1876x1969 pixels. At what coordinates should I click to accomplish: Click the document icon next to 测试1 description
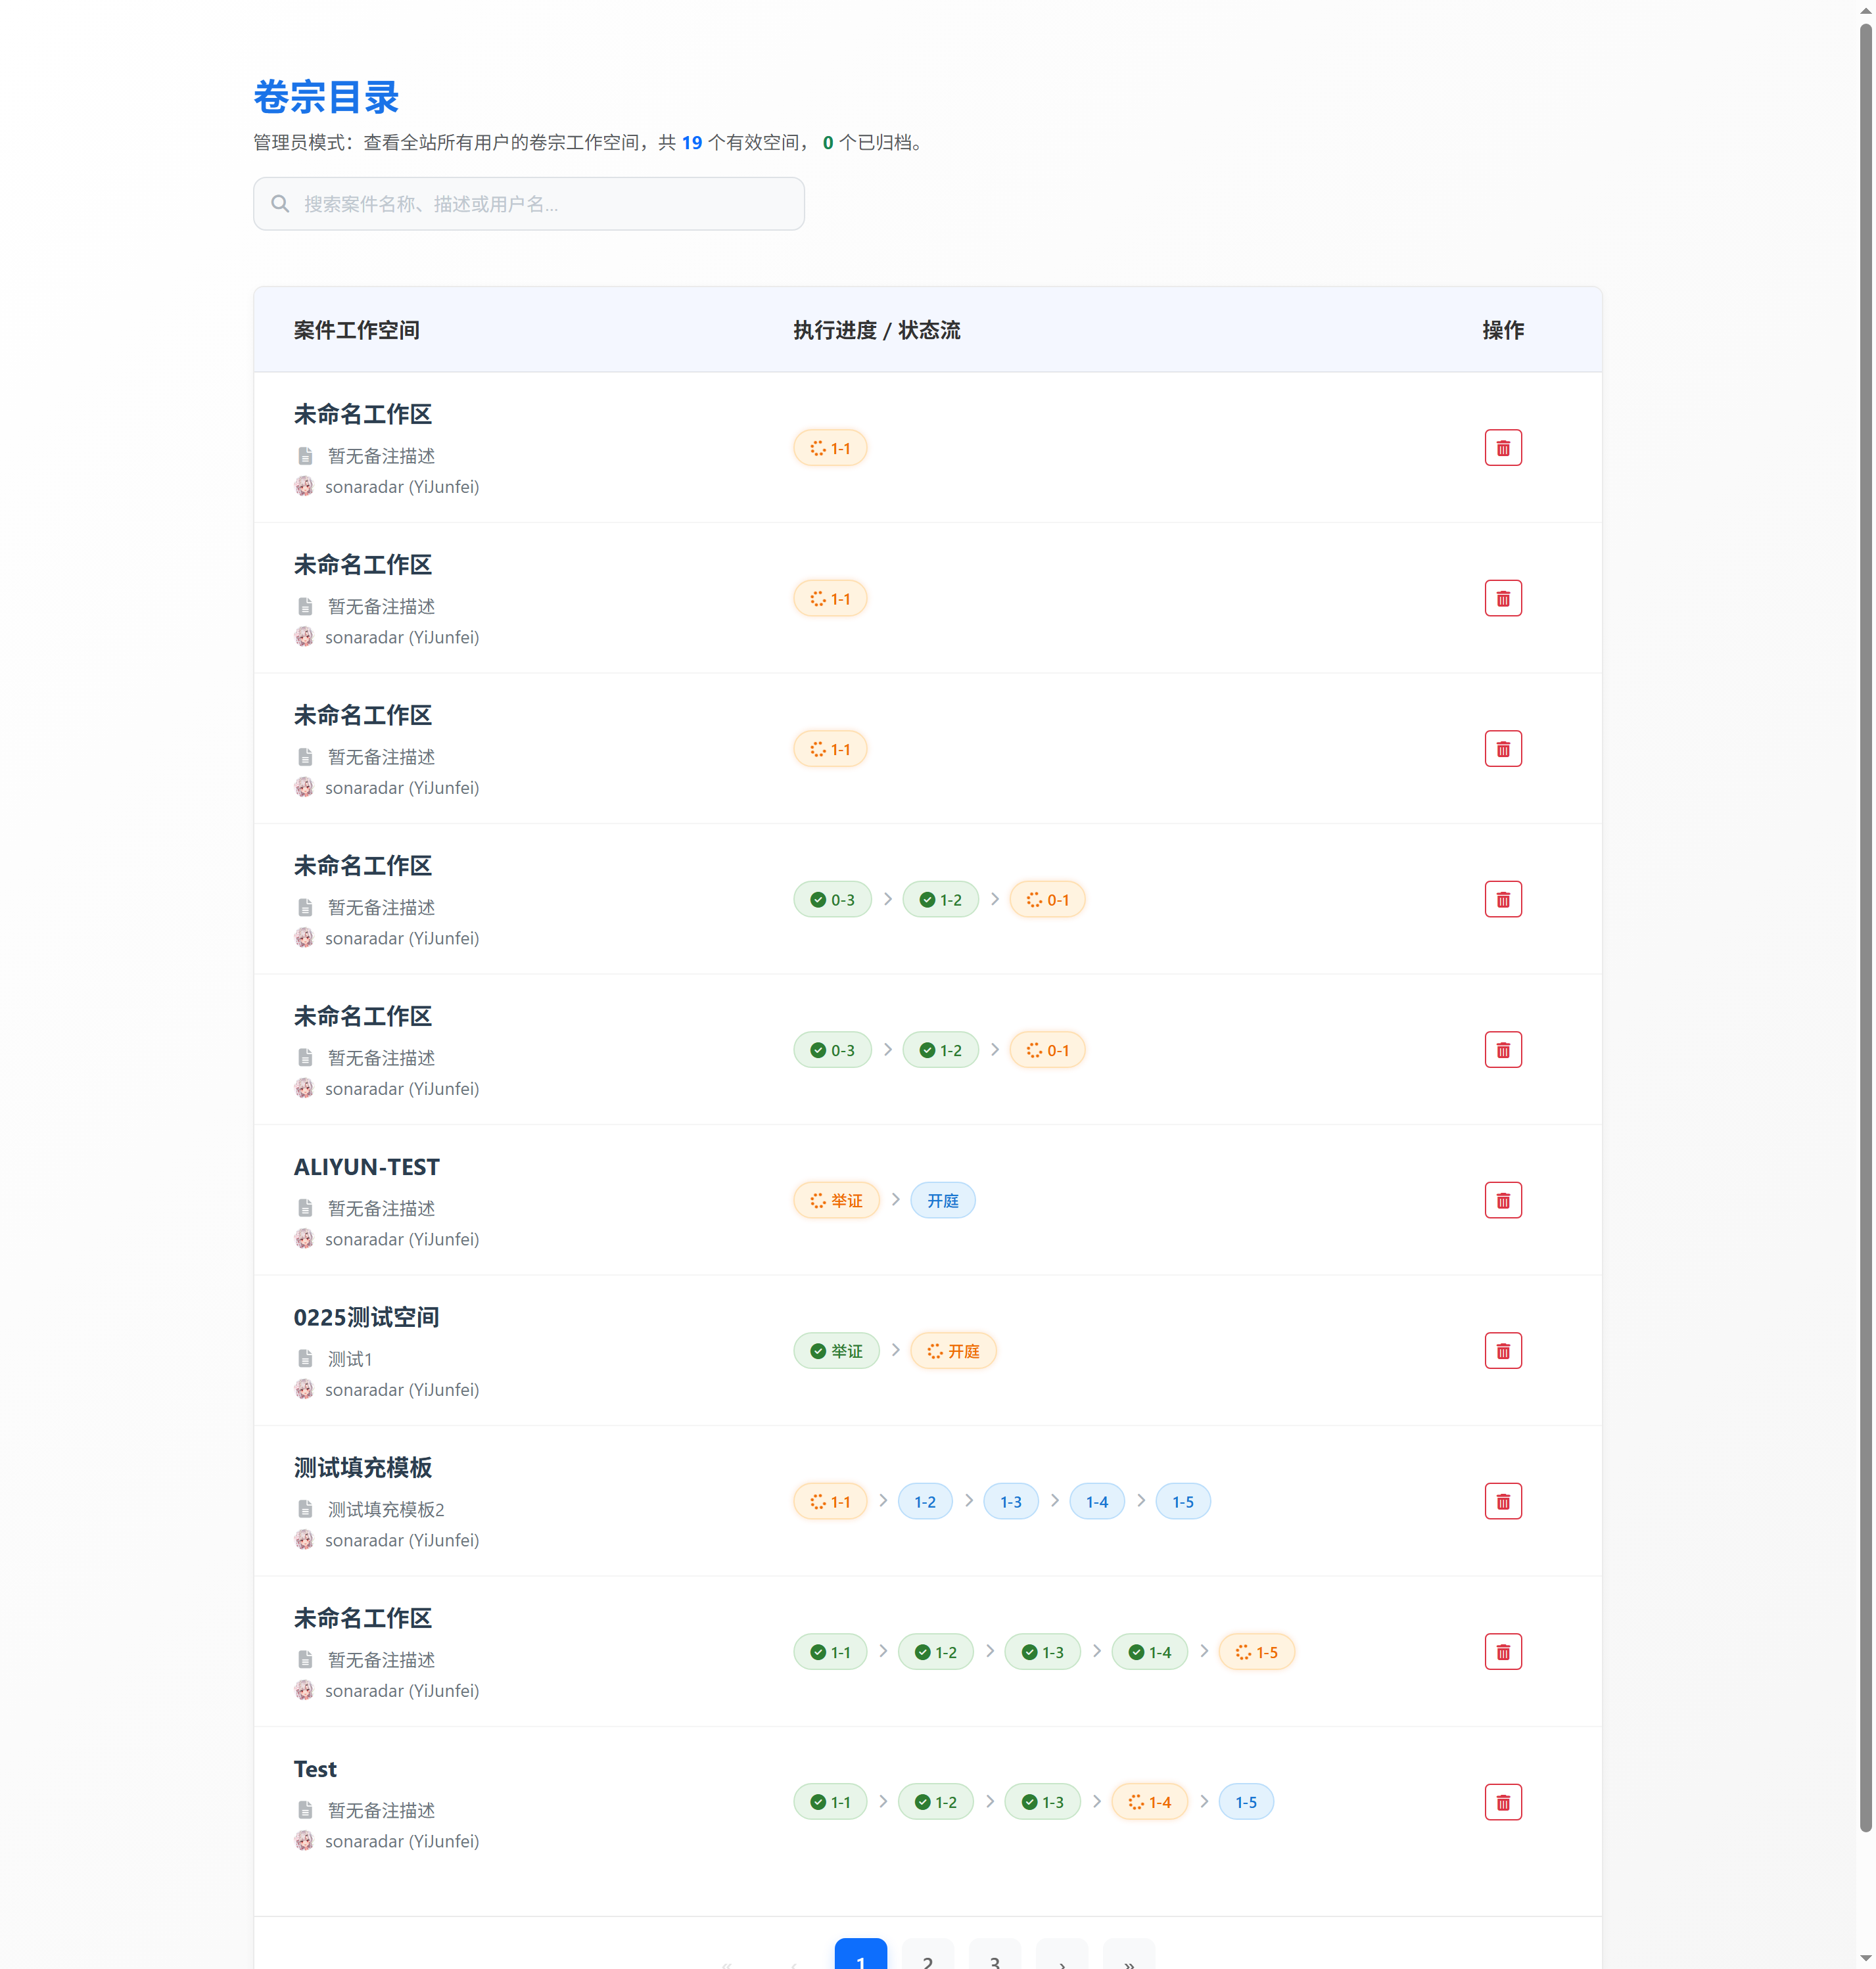pos(306,1358)
